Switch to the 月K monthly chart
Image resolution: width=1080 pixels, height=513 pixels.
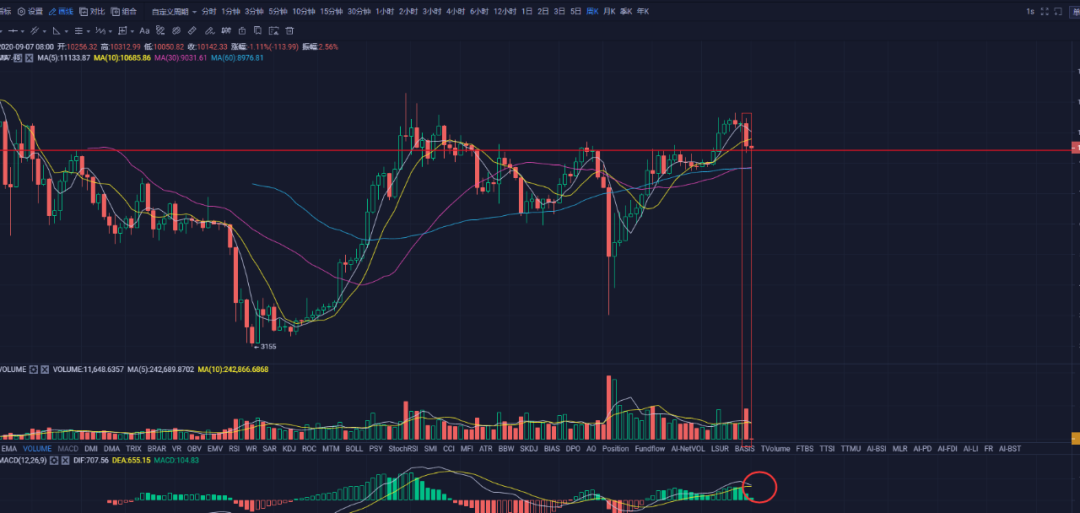pos(609,11)
